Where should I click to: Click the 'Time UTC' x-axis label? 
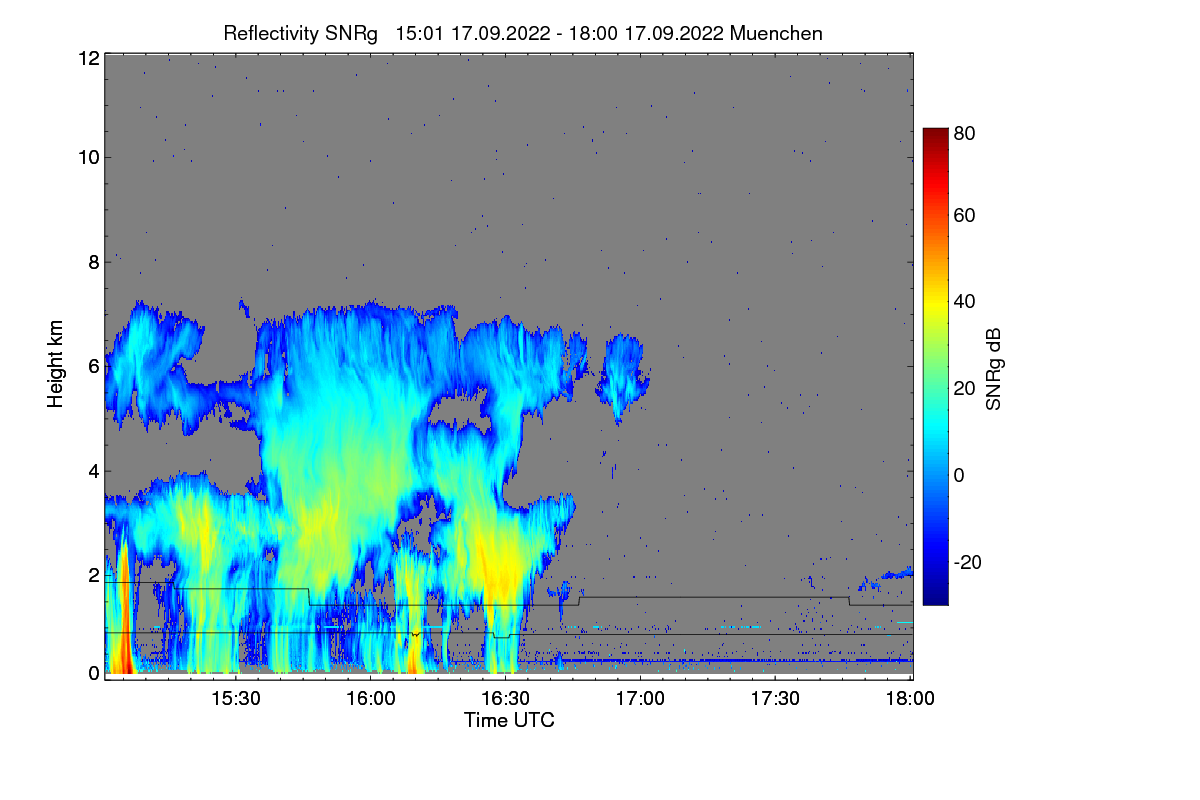pos(509,720)
